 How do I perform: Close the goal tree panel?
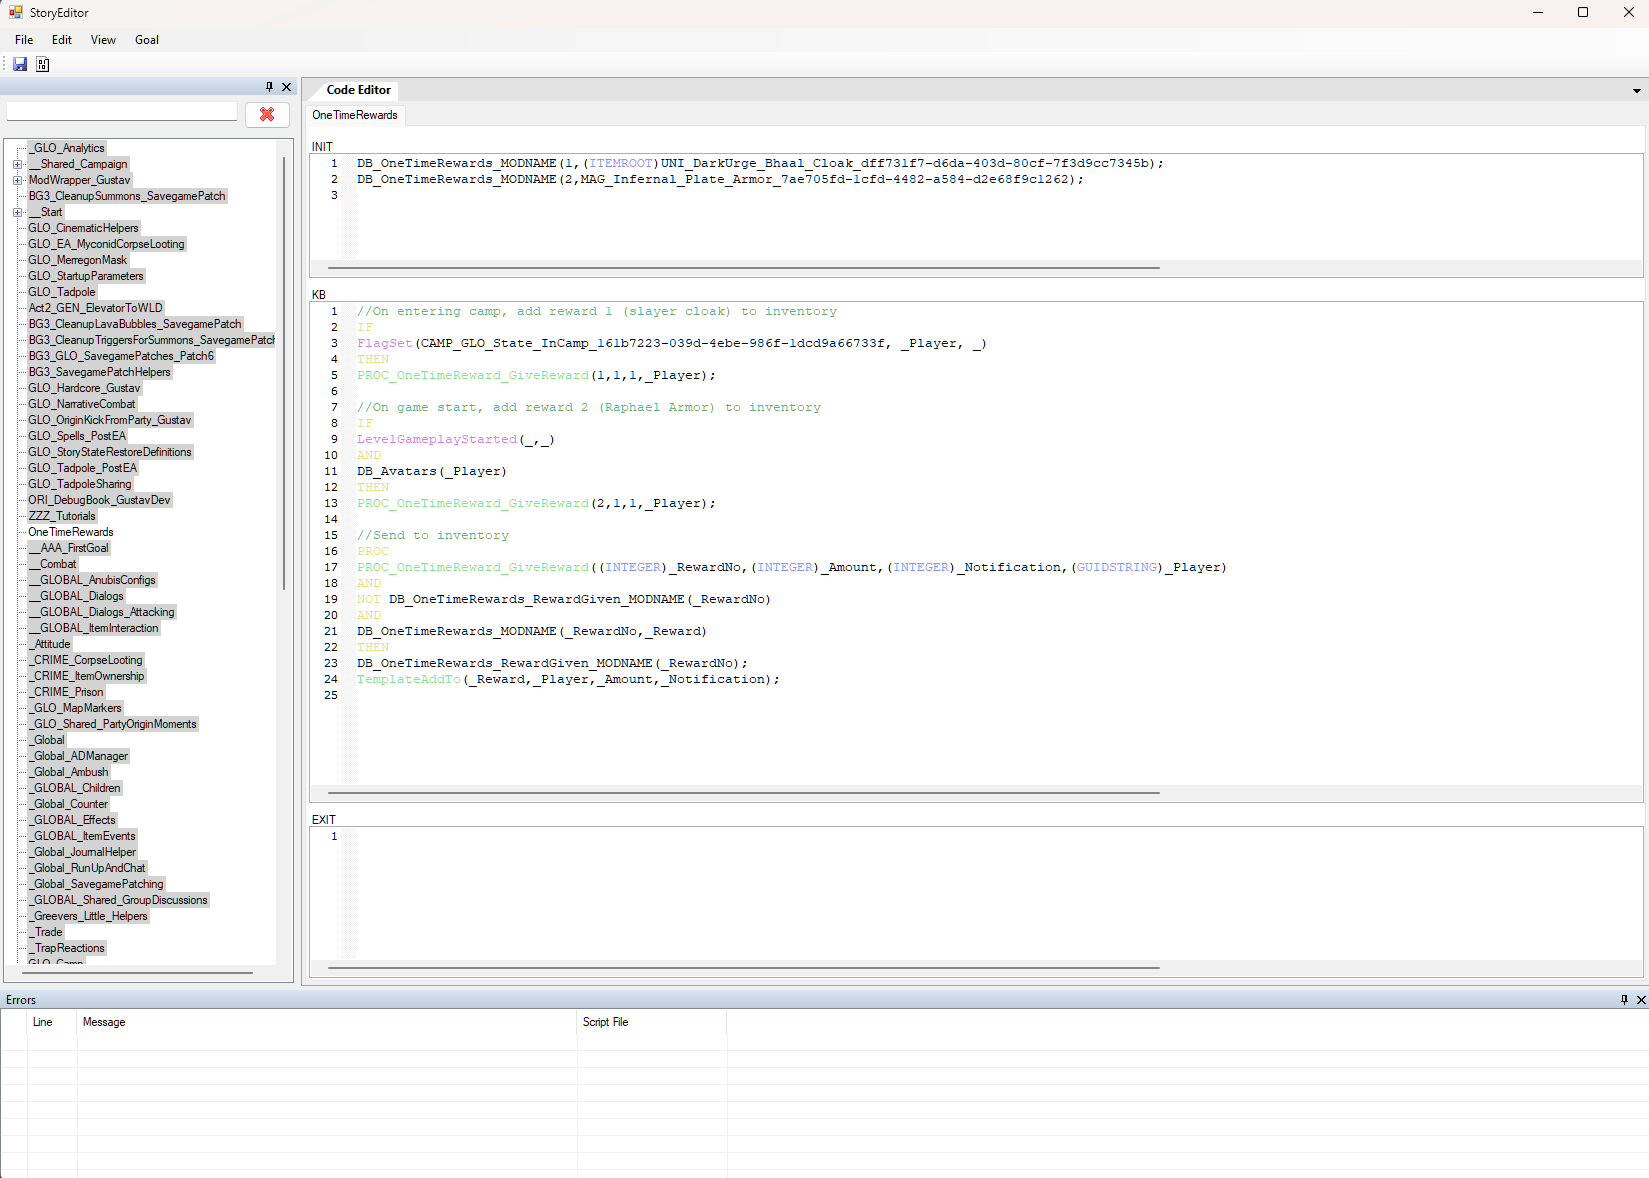(x=287, y=87)
